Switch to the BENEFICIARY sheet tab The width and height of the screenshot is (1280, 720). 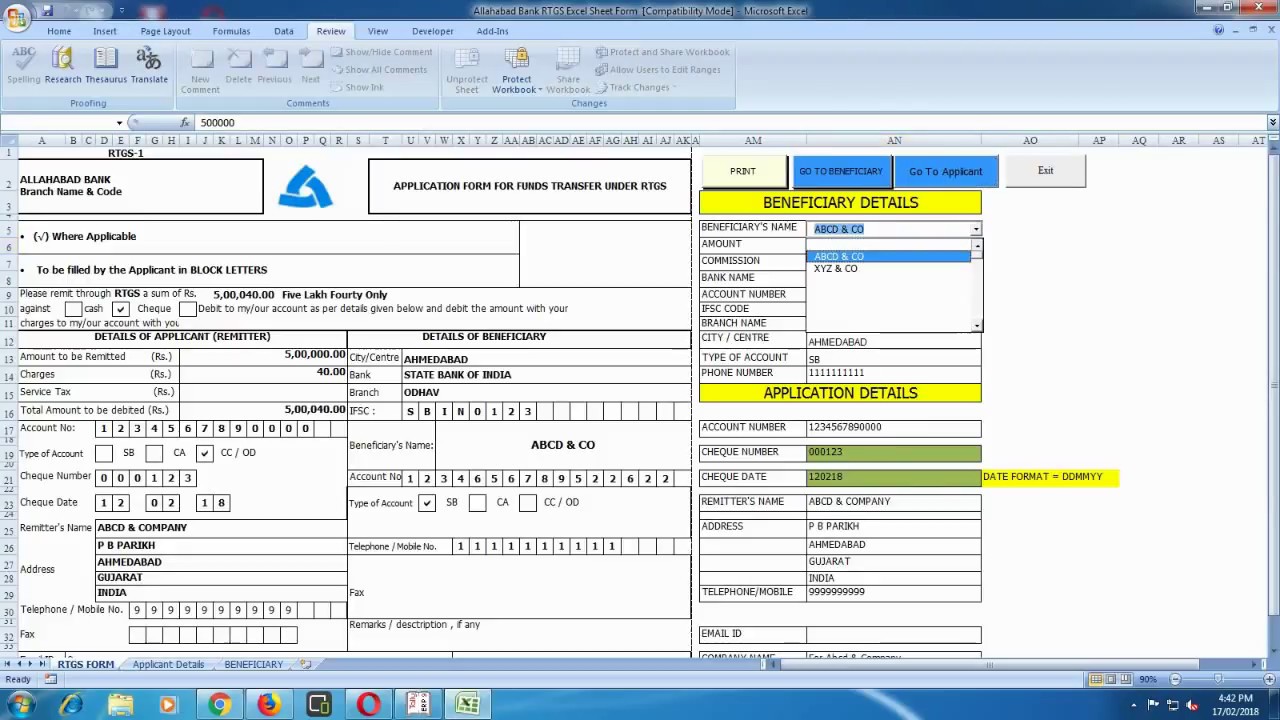pos(253,664)
